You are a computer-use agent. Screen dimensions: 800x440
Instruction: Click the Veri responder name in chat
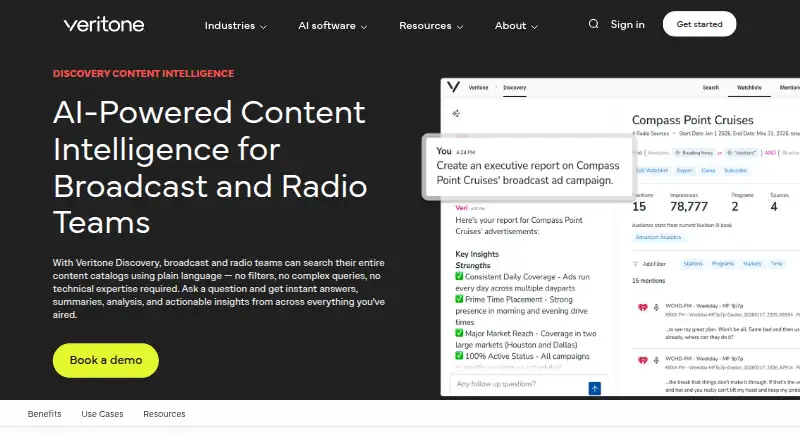(x=461, y=208)
